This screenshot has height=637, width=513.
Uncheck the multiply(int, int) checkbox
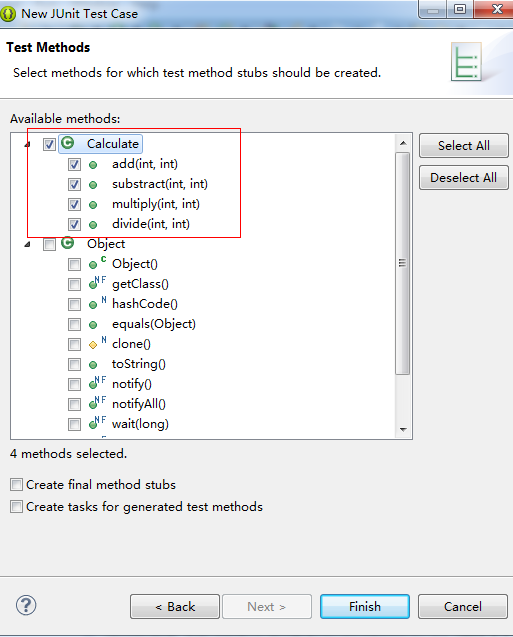[x=74, y=204]
